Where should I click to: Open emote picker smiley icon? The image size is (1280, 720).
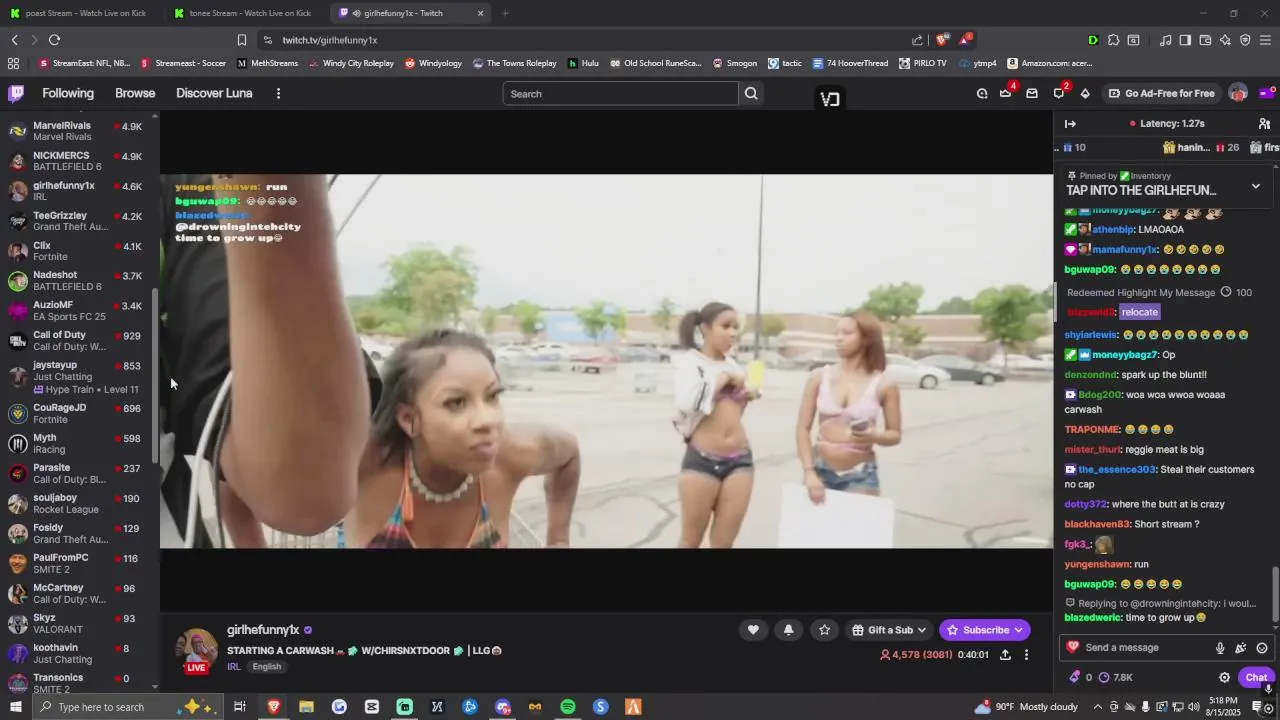[1262, 648]
